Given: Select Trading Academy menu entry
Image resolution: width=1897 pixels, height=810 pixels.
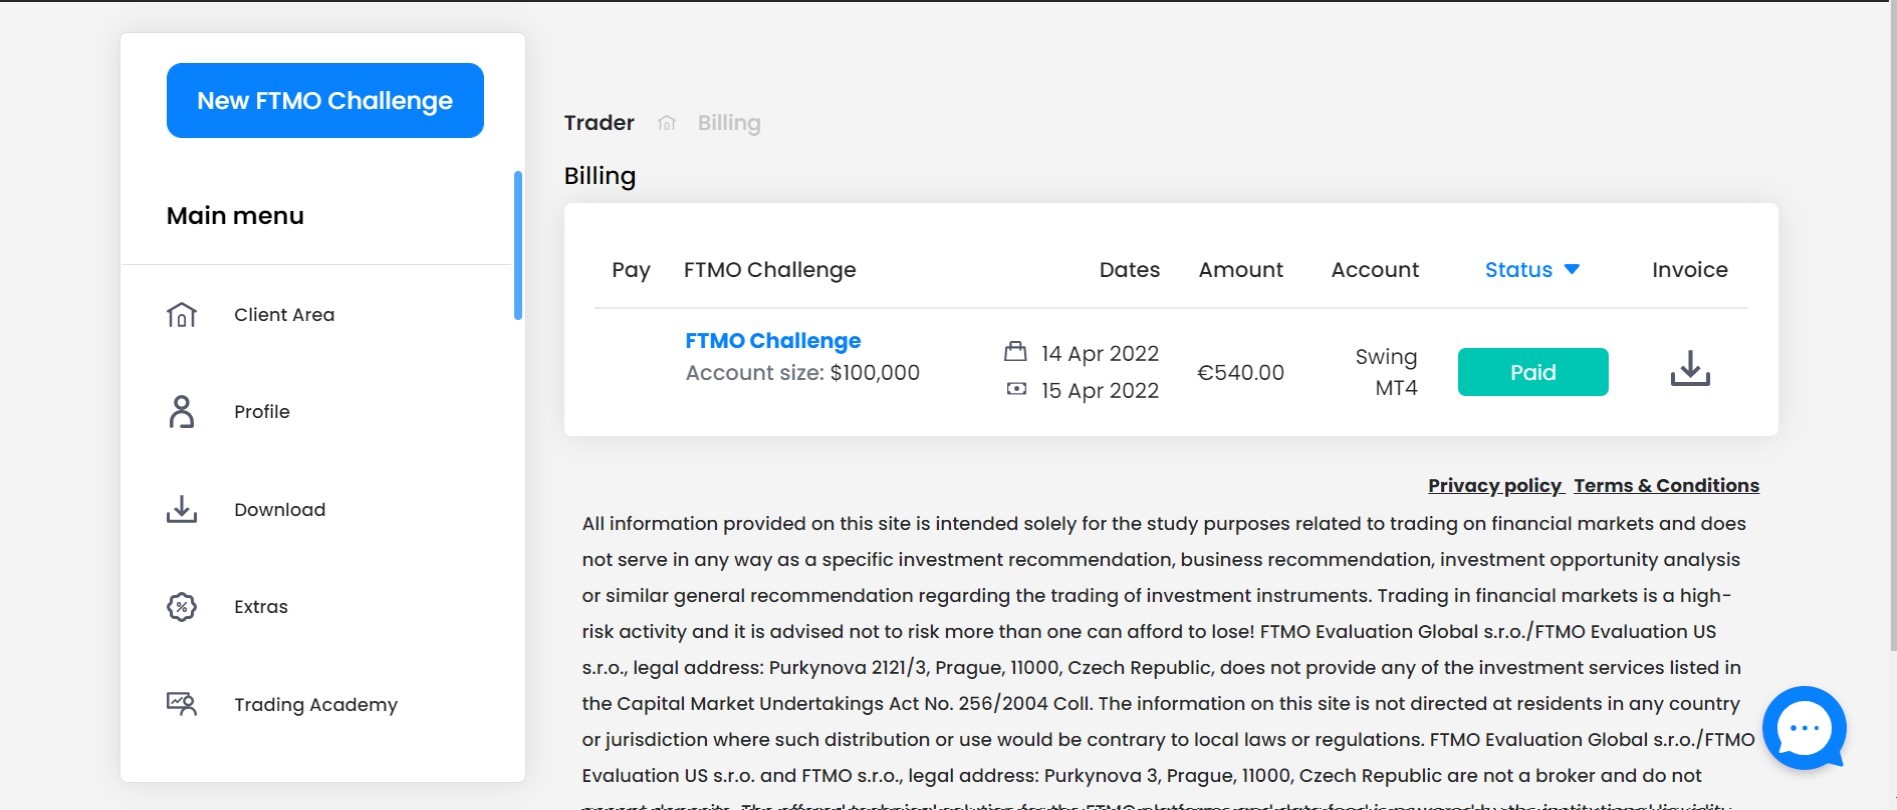Looking at the screenshot, I should click(315, 705).
